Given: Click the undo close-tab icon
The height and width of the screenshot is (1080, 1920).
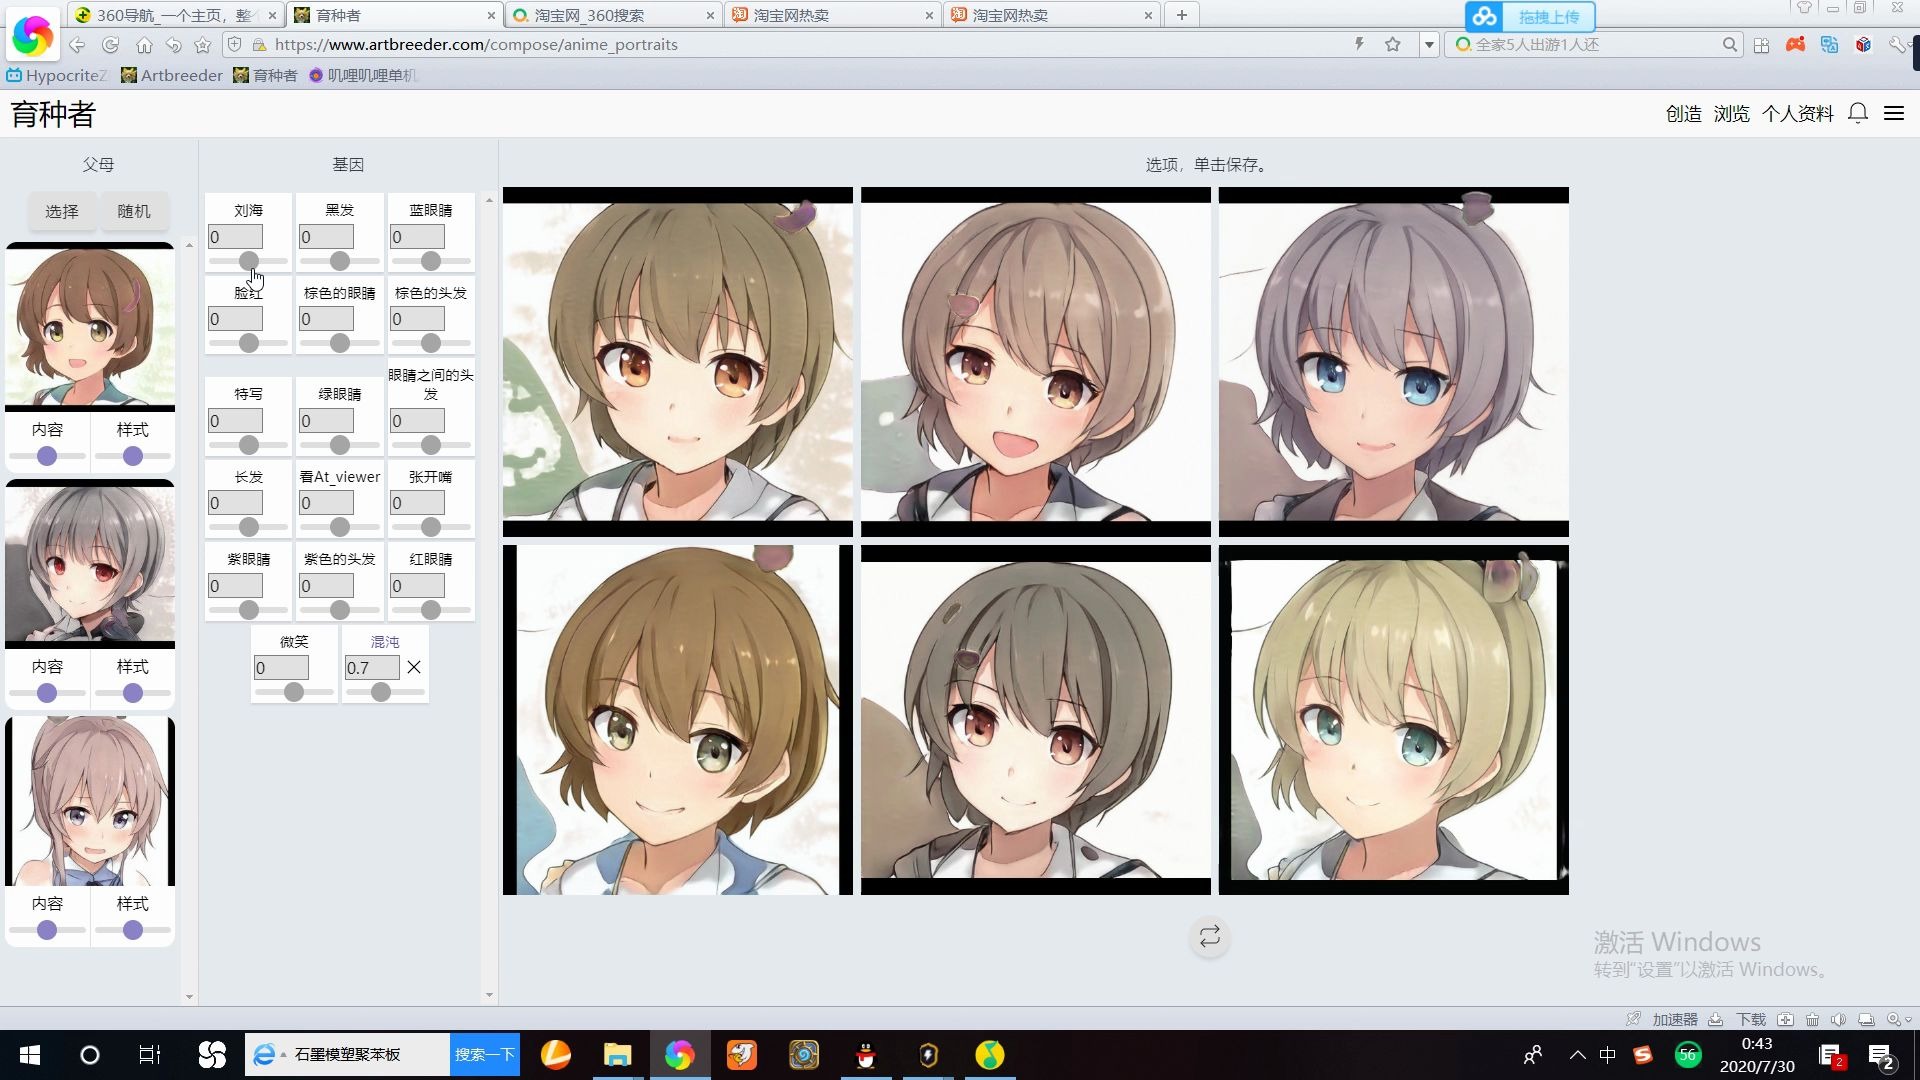Looking at the screenshot, I should [174, 45].
